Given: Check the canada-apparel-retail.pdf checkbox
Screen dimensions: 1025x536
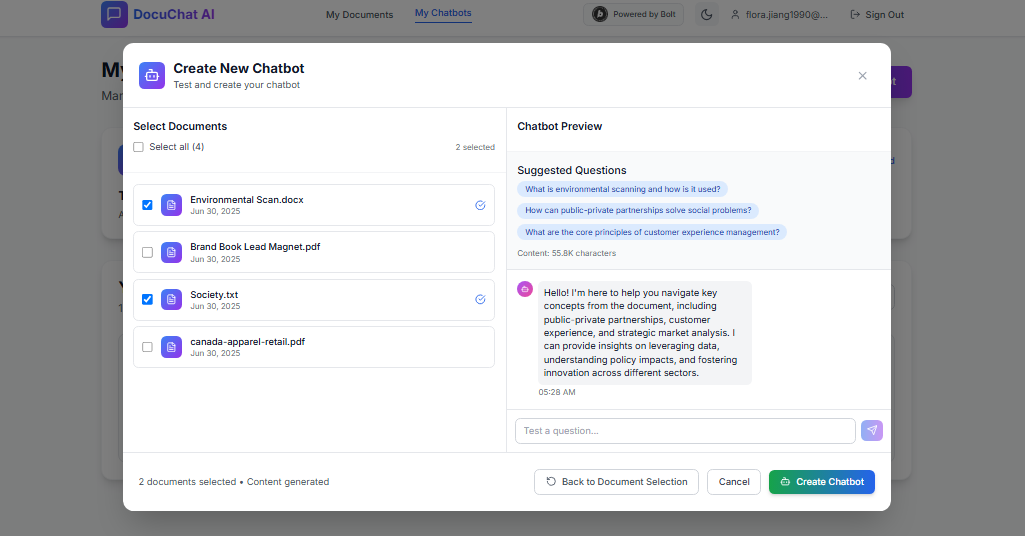Looking at the screenshot, I should pyautogui.click(x=148, y=347).
